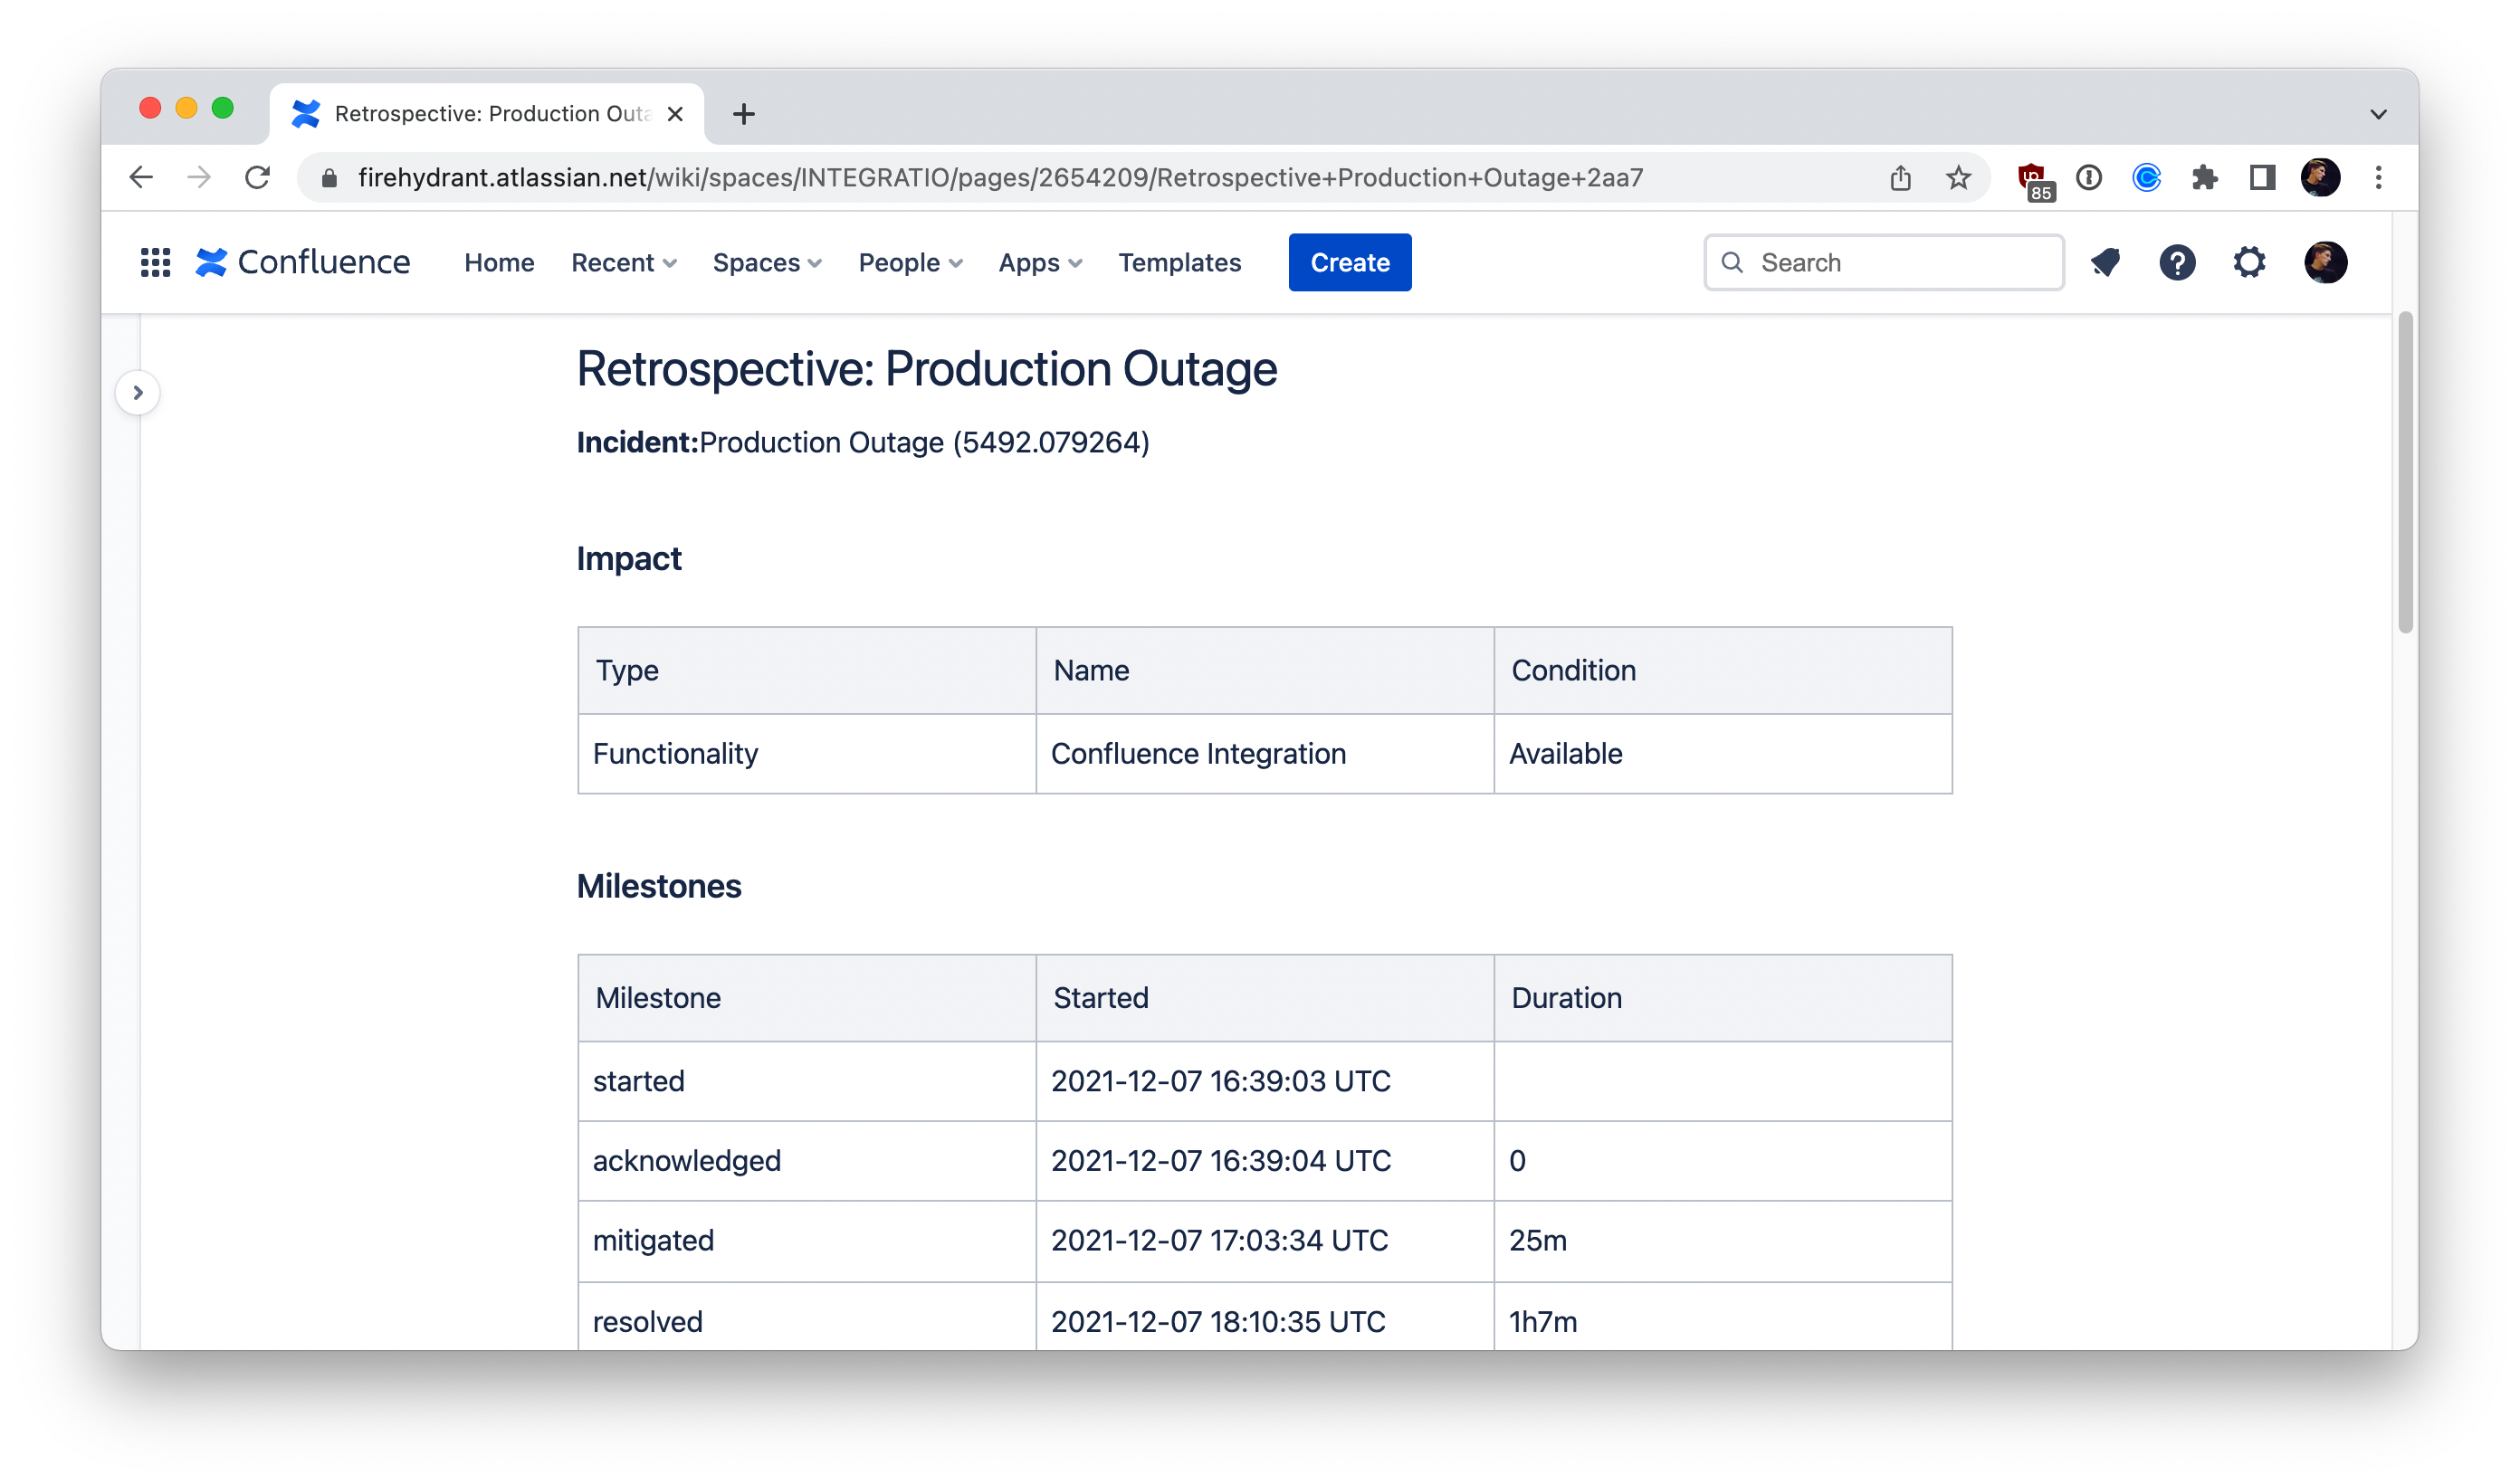Open the Templates page

(1179, 263)
